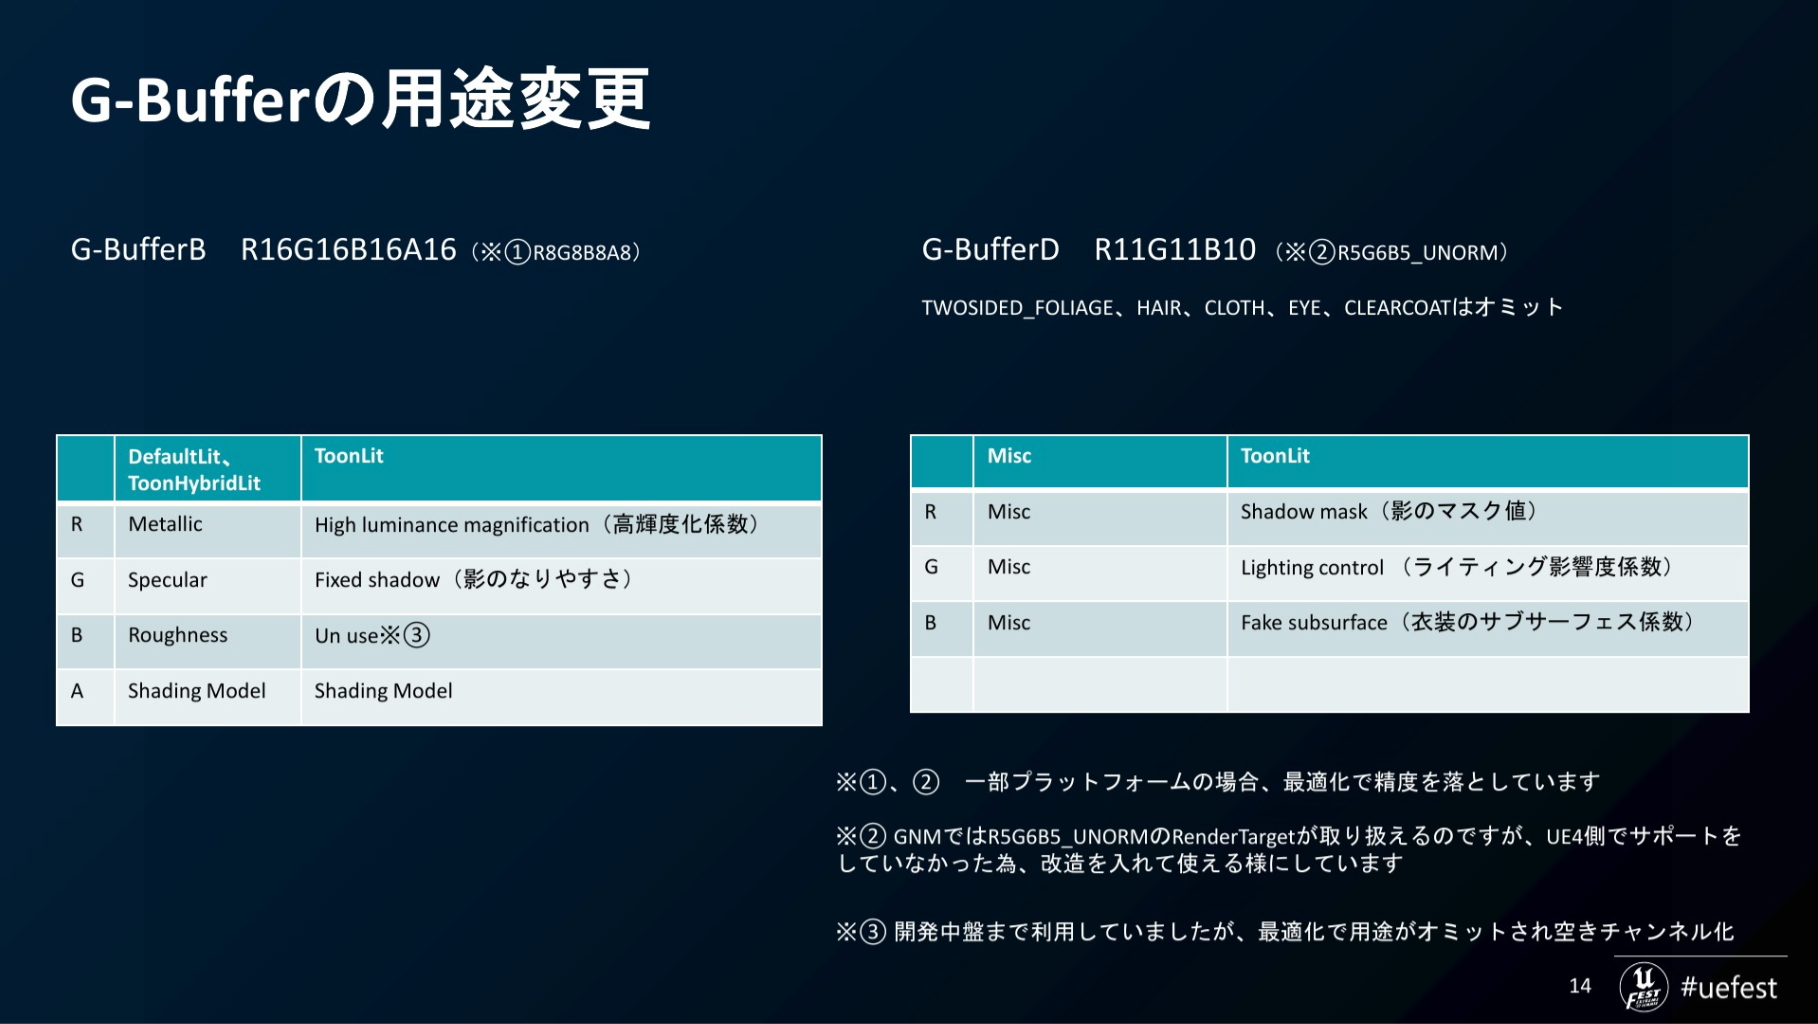Click the ToonLit header in the G-BufferB table

pos(349,456)
